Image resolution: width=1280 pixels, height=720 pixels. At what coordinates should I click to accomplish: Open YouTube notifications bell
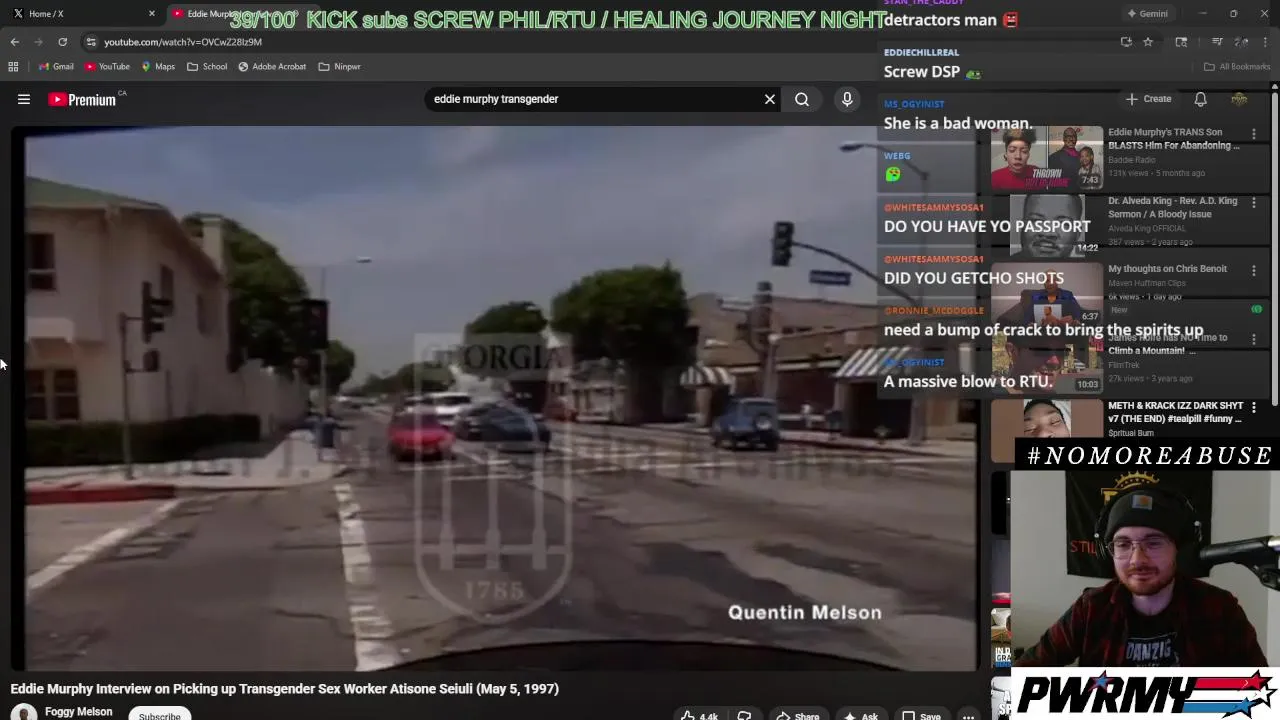pos(1200,99)
